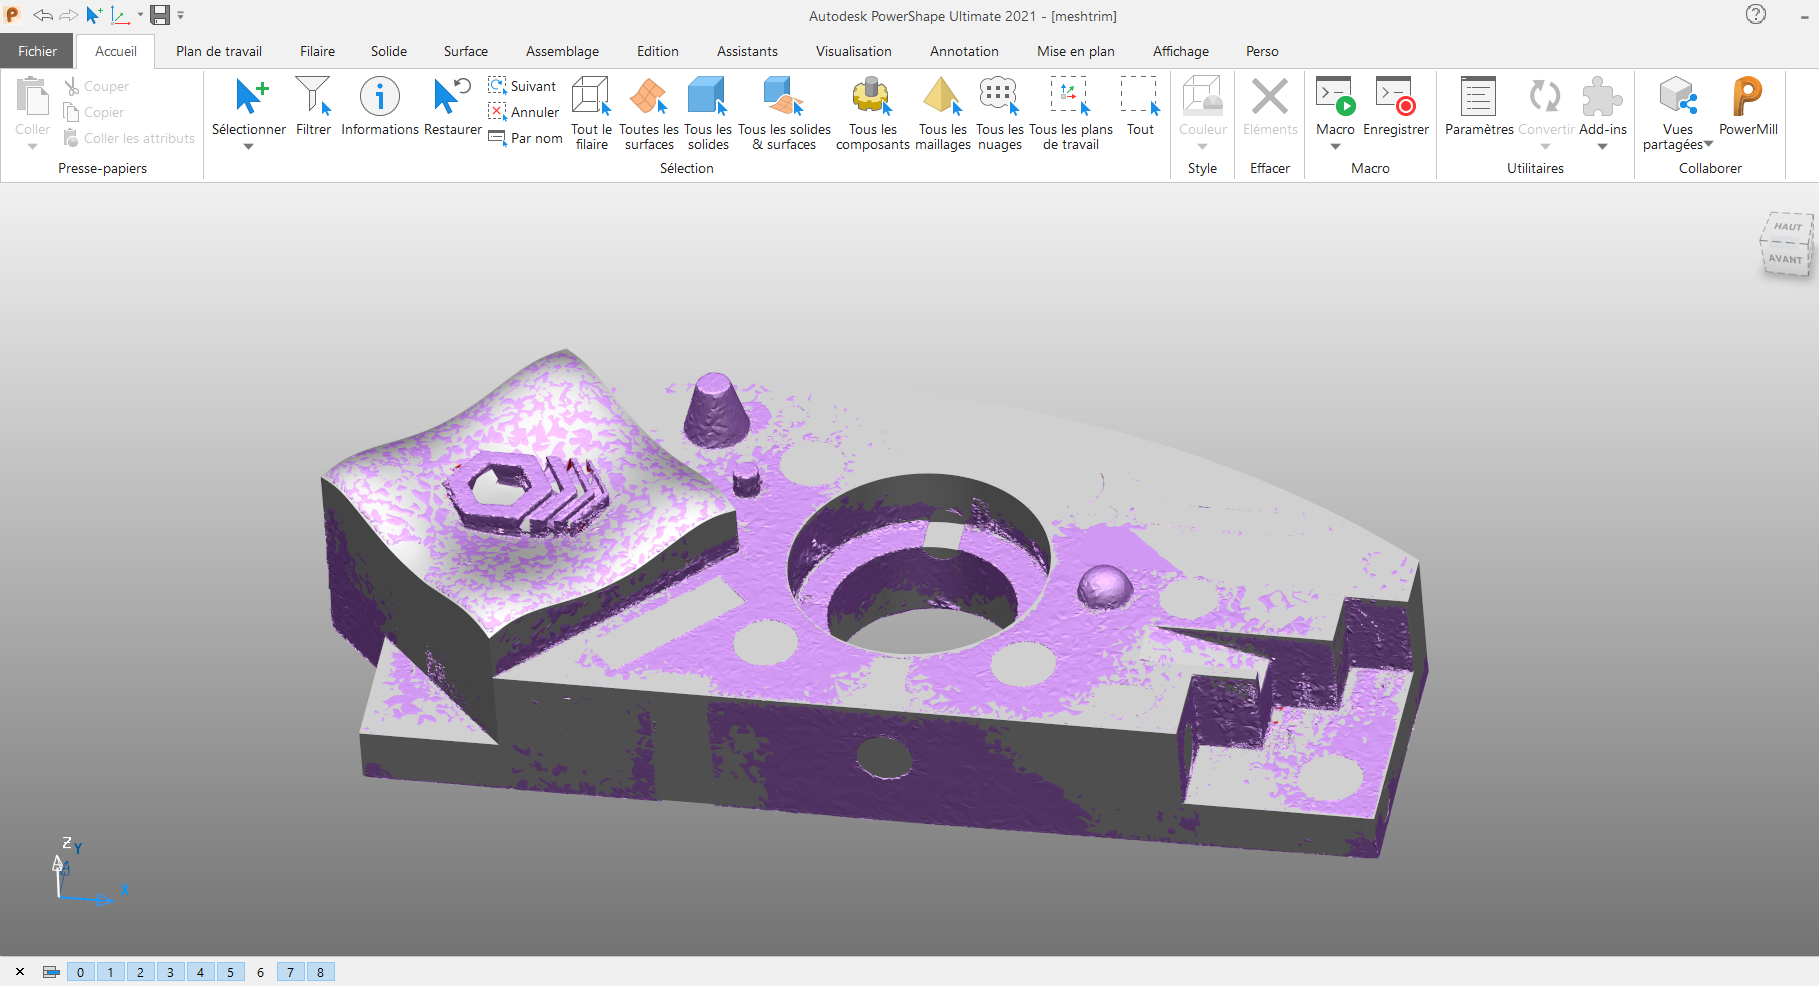Toggle level 0 visibility off

81,972
